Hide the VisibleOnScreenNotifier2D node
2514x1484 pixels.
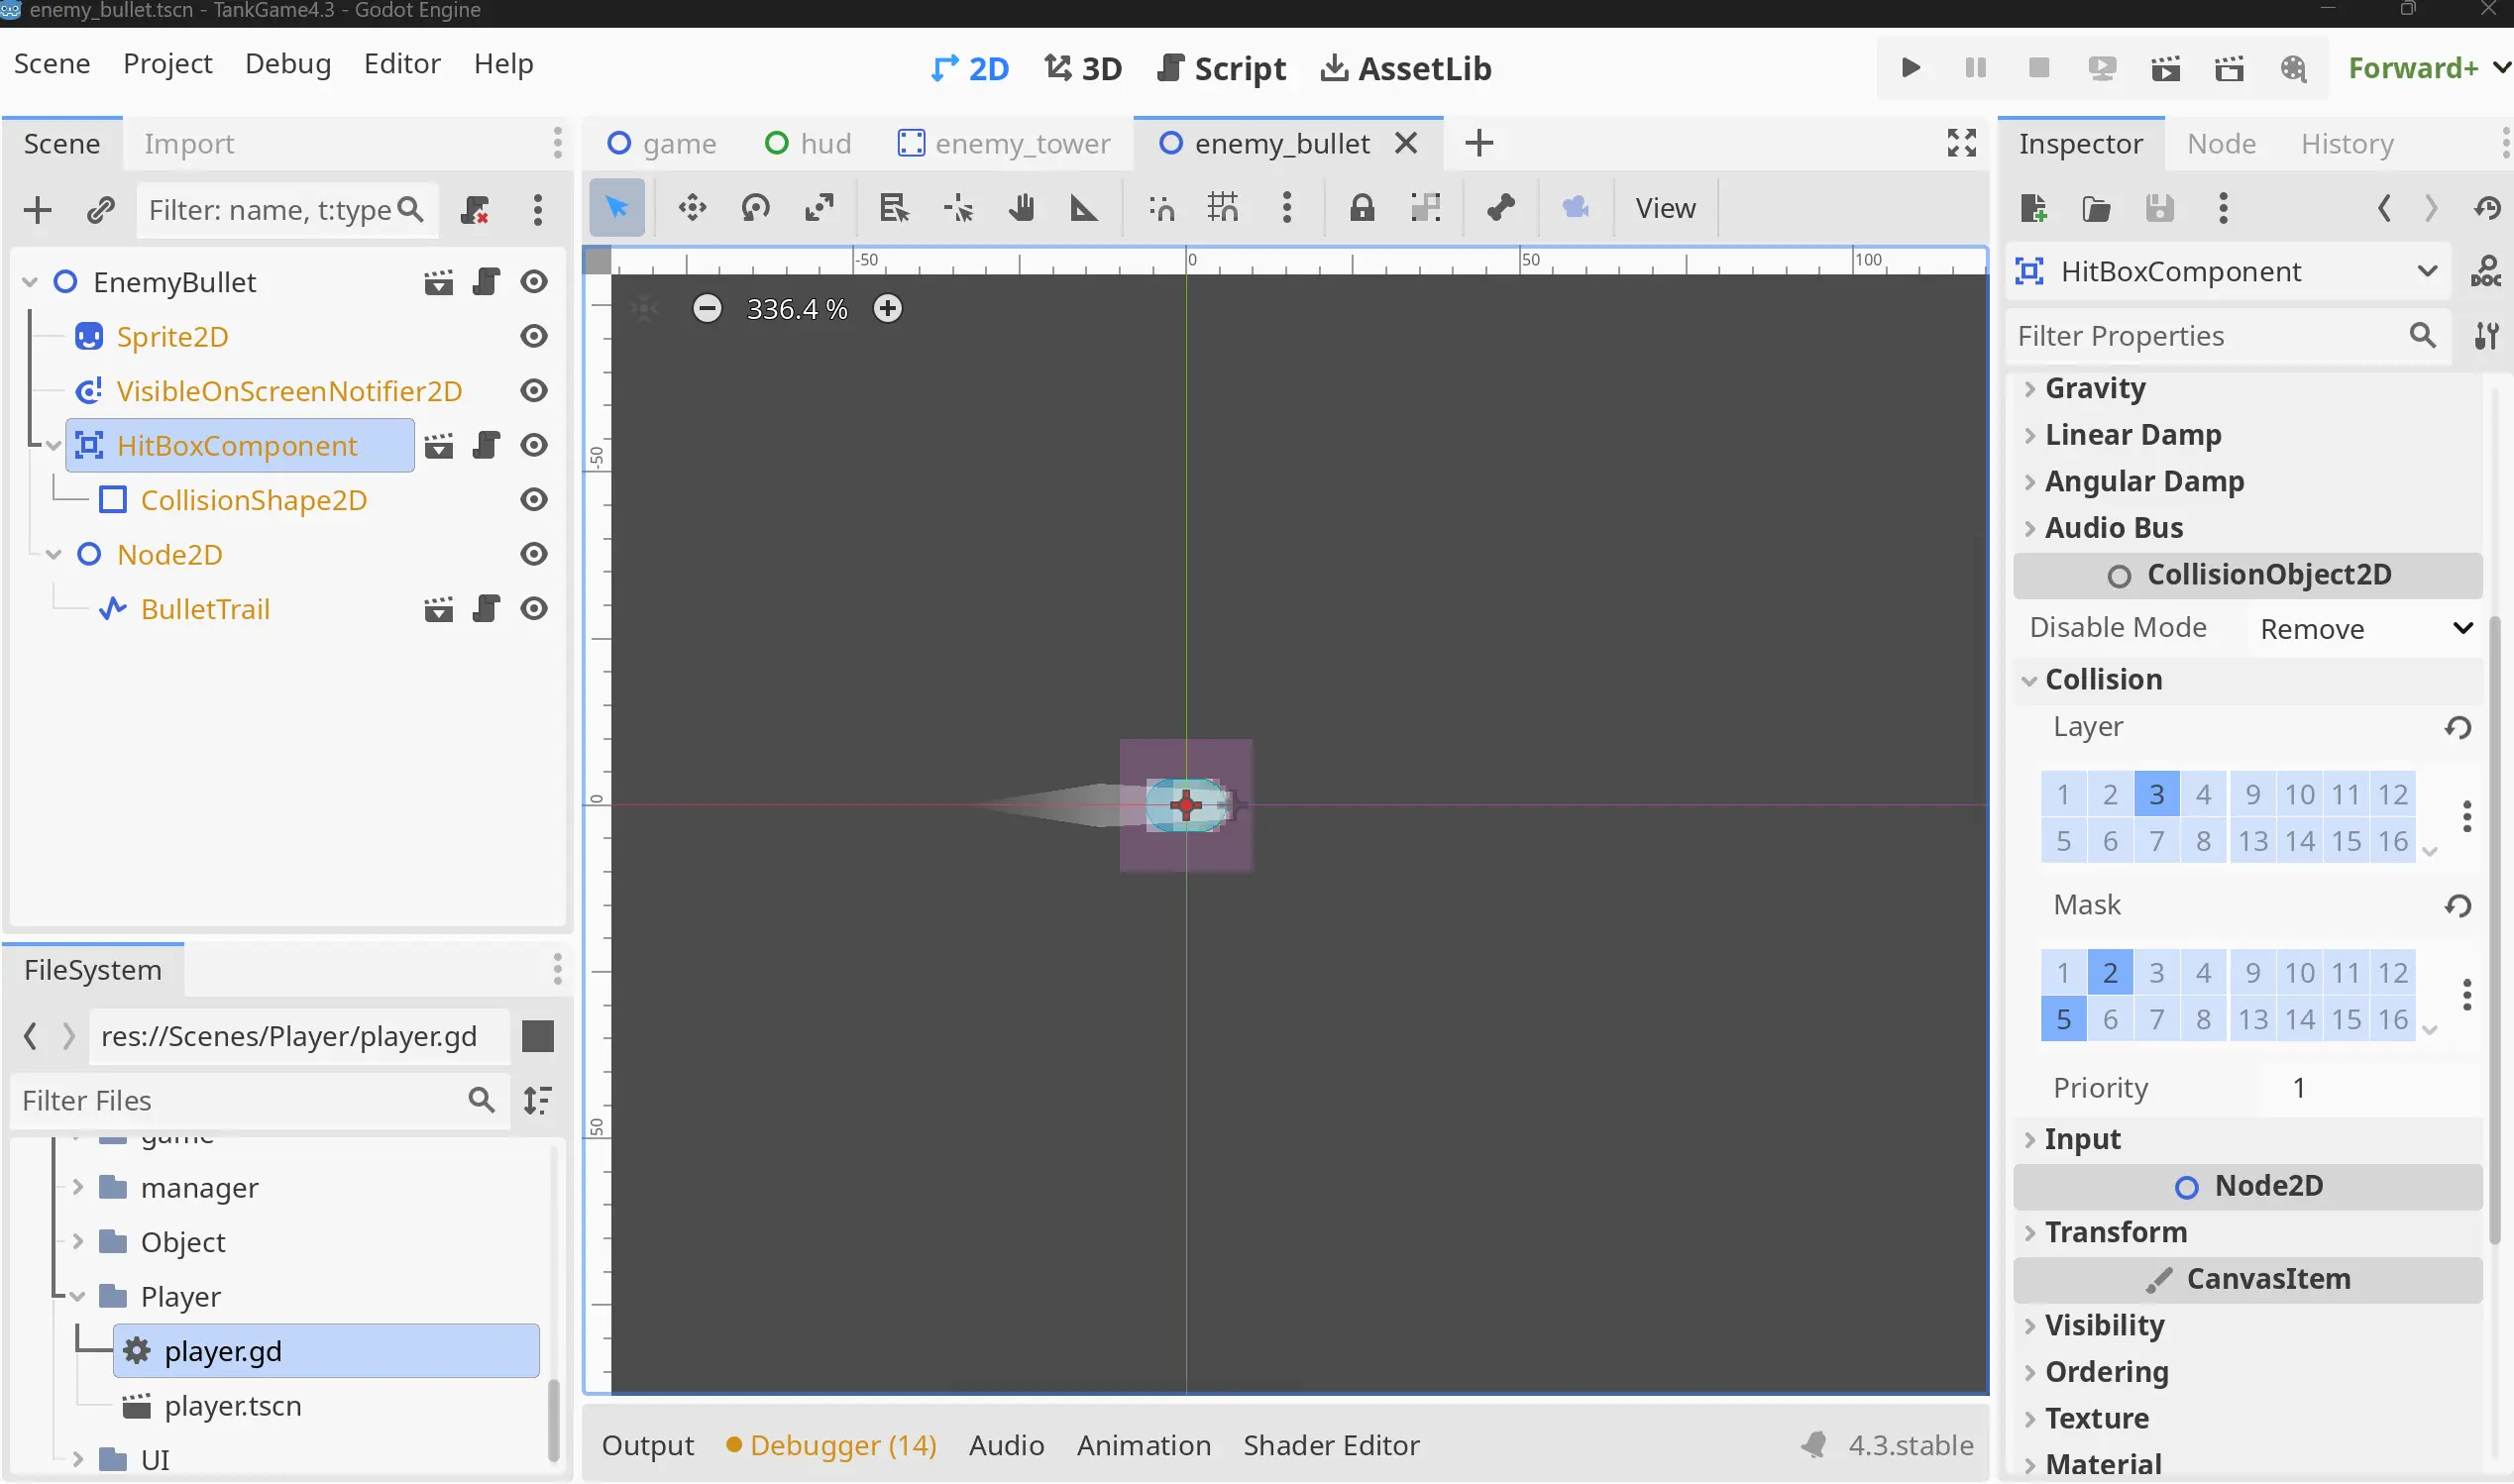[534, 390]
